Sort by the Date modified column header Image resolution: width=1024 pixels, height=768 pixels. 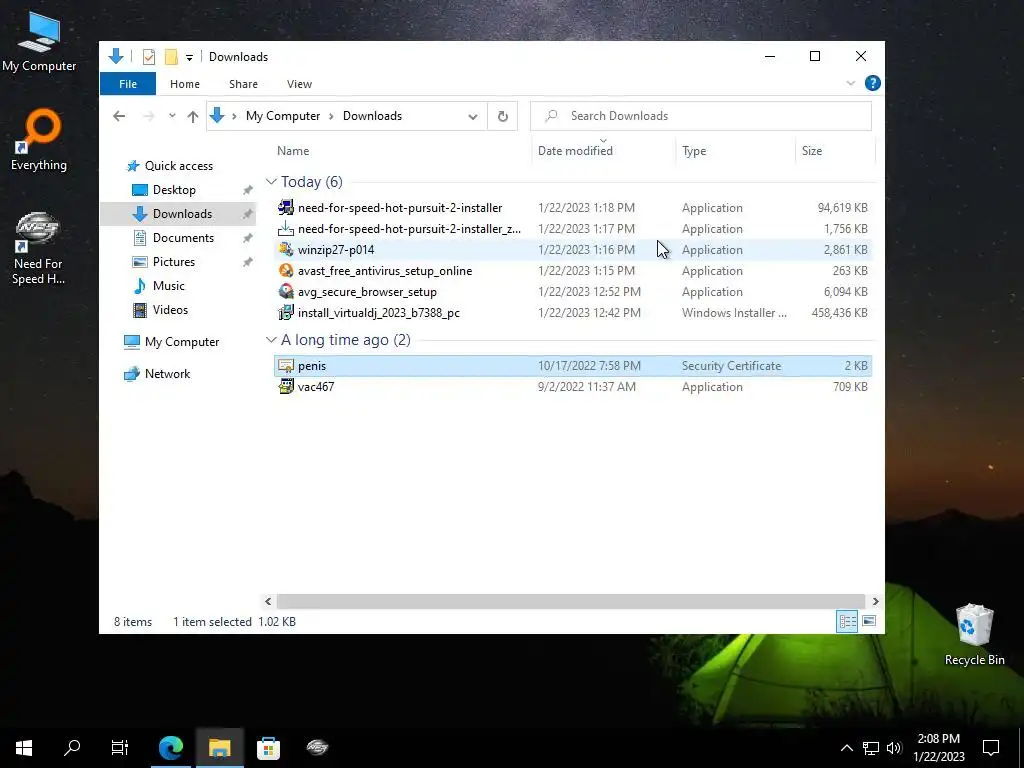[x=575, y=150]
